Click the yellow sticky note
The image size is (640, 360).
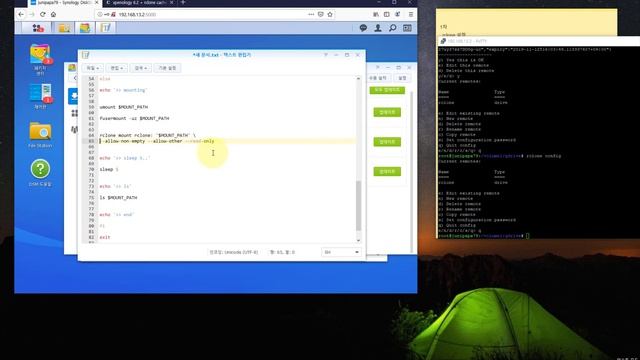[527, 22]
